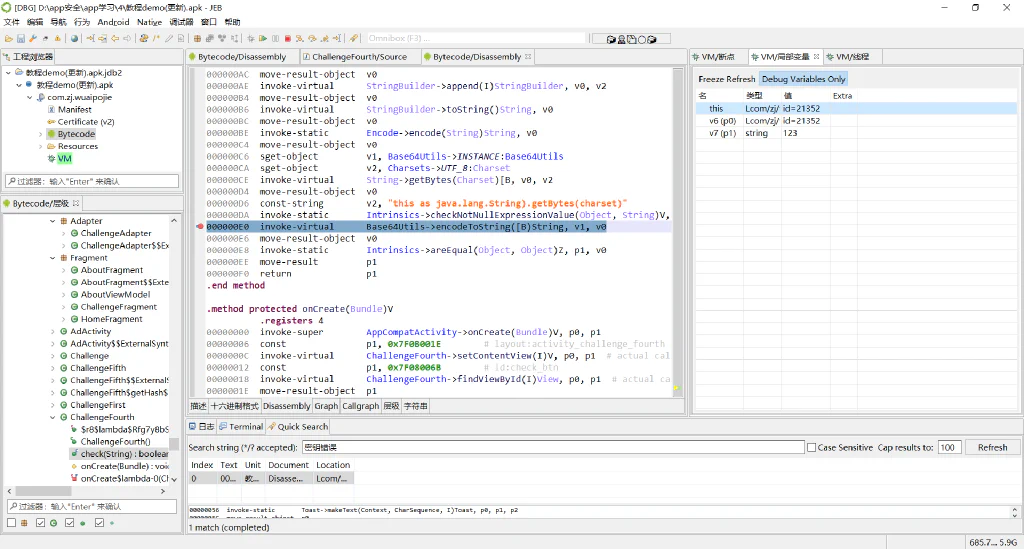Click the Quick Search string input field
The image size is (1024, 549).
tap(553, 448)
